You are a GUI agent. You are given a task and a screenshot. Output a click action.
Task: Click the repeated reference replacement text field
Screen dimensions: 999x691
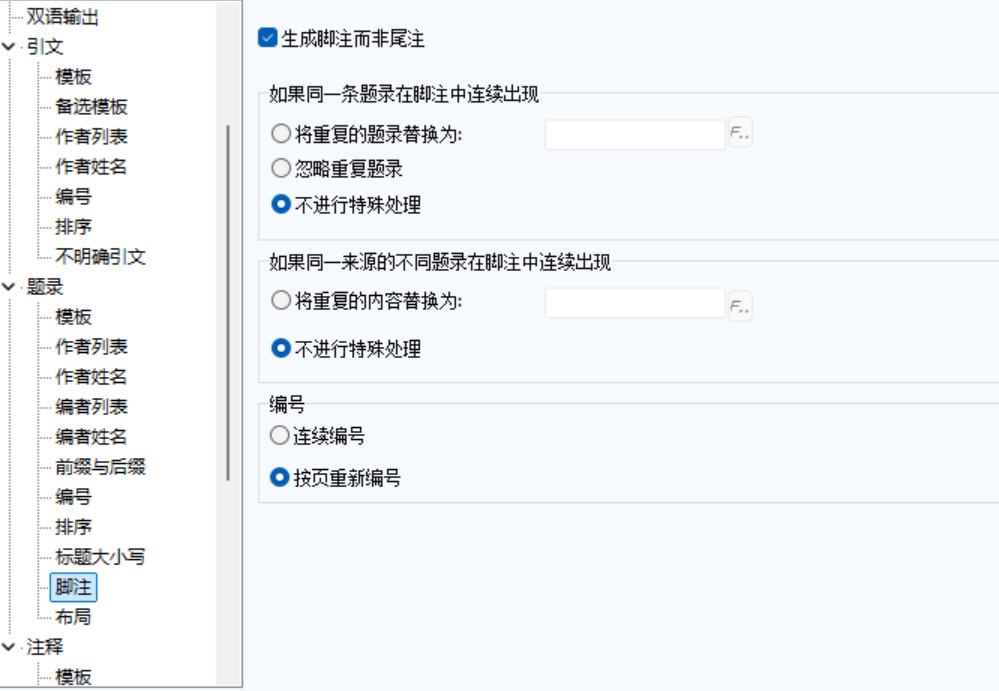(x=634, y=134)
